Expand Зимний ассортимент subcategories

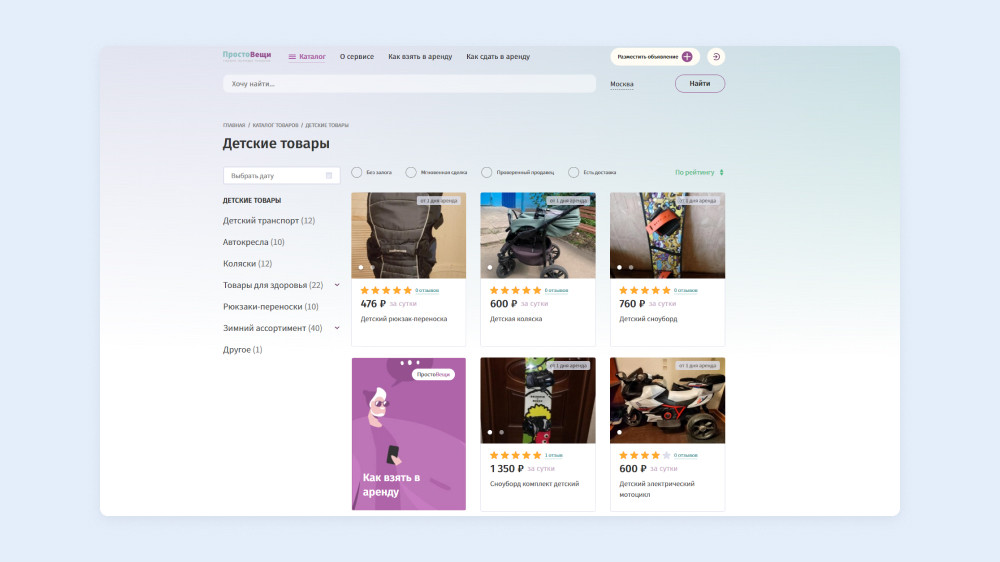[x=337, y=328]
